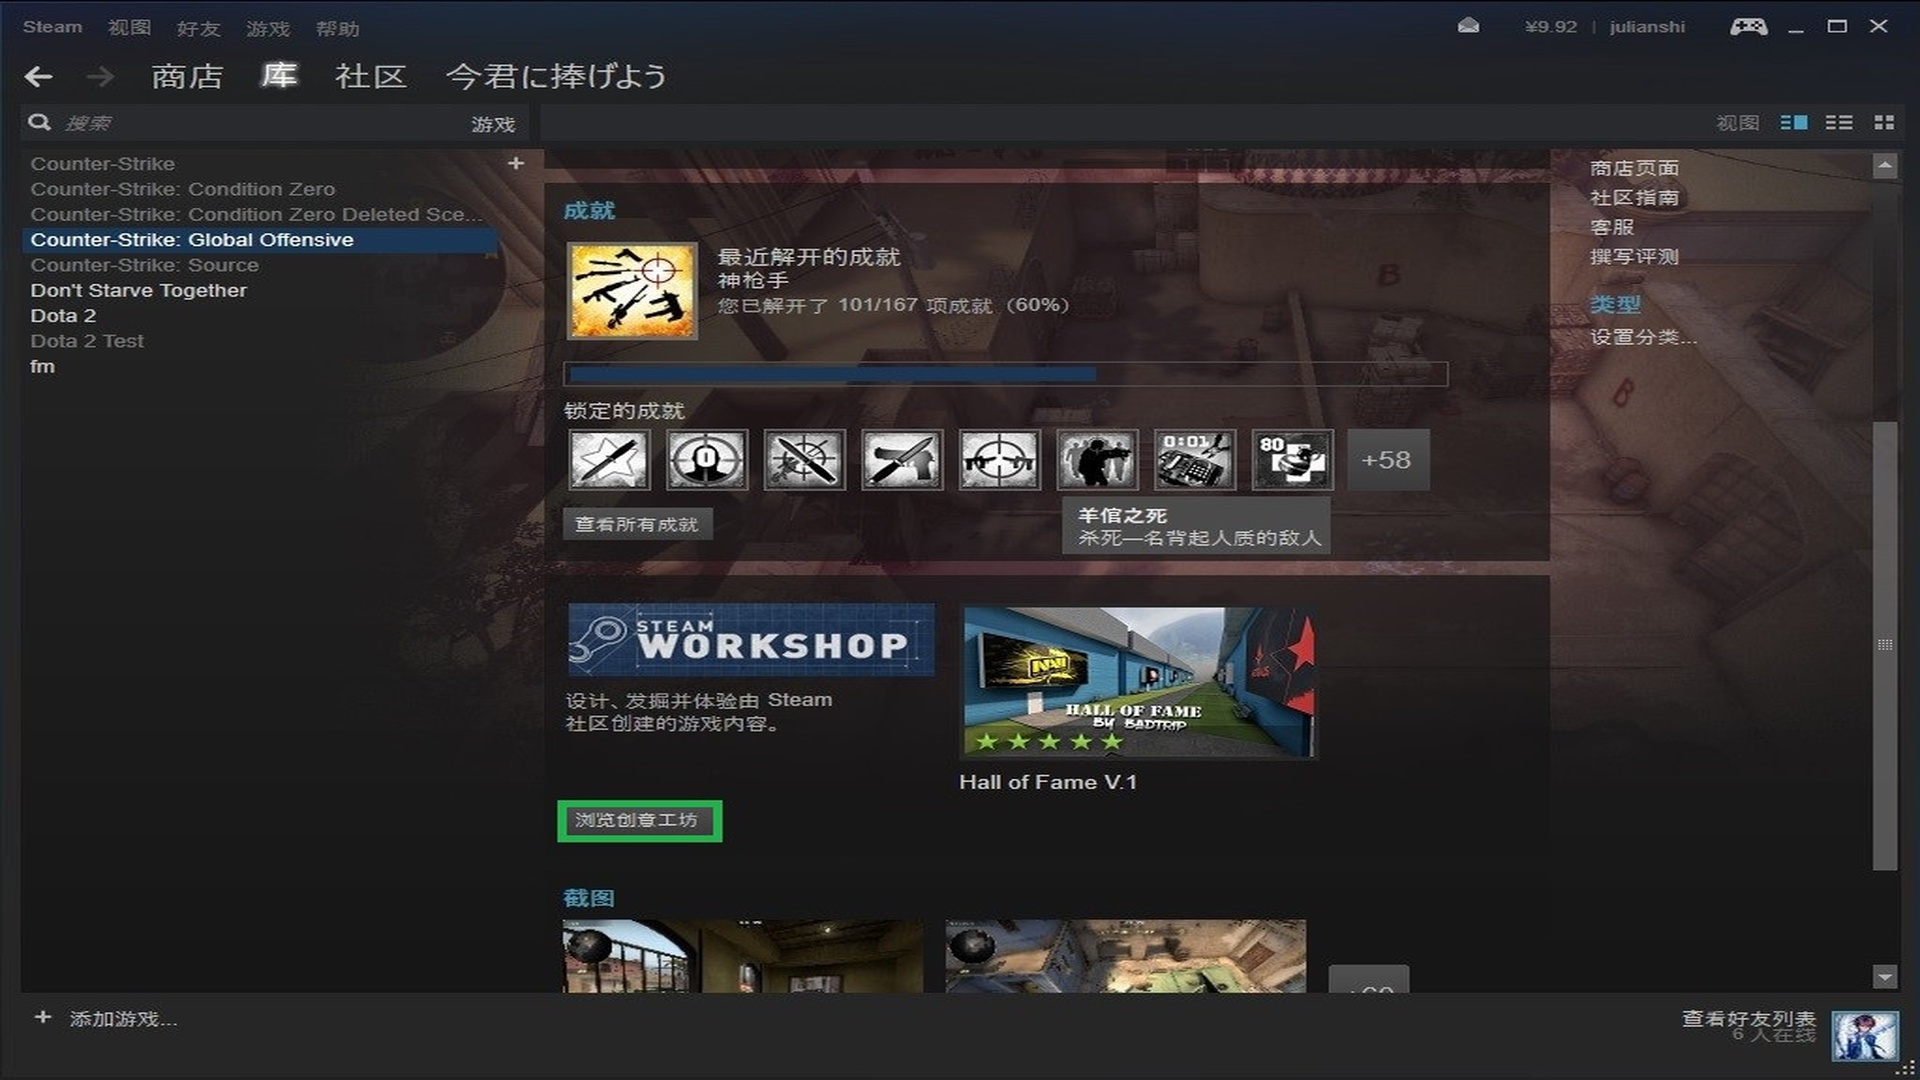This screenshot has width=1920, height=1080.
Task: Open the inbox notifications envelope icon
Action: point(1468,27)
